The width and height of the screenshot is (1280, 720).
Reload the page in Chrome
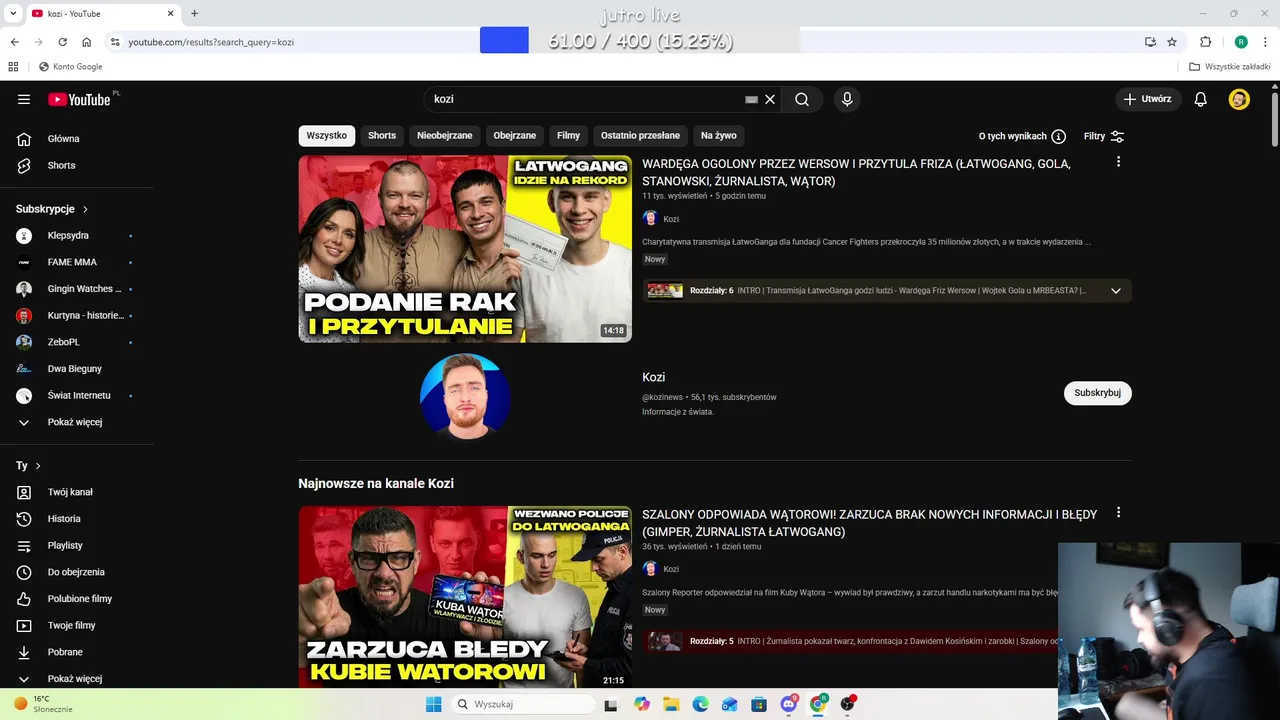62,42
